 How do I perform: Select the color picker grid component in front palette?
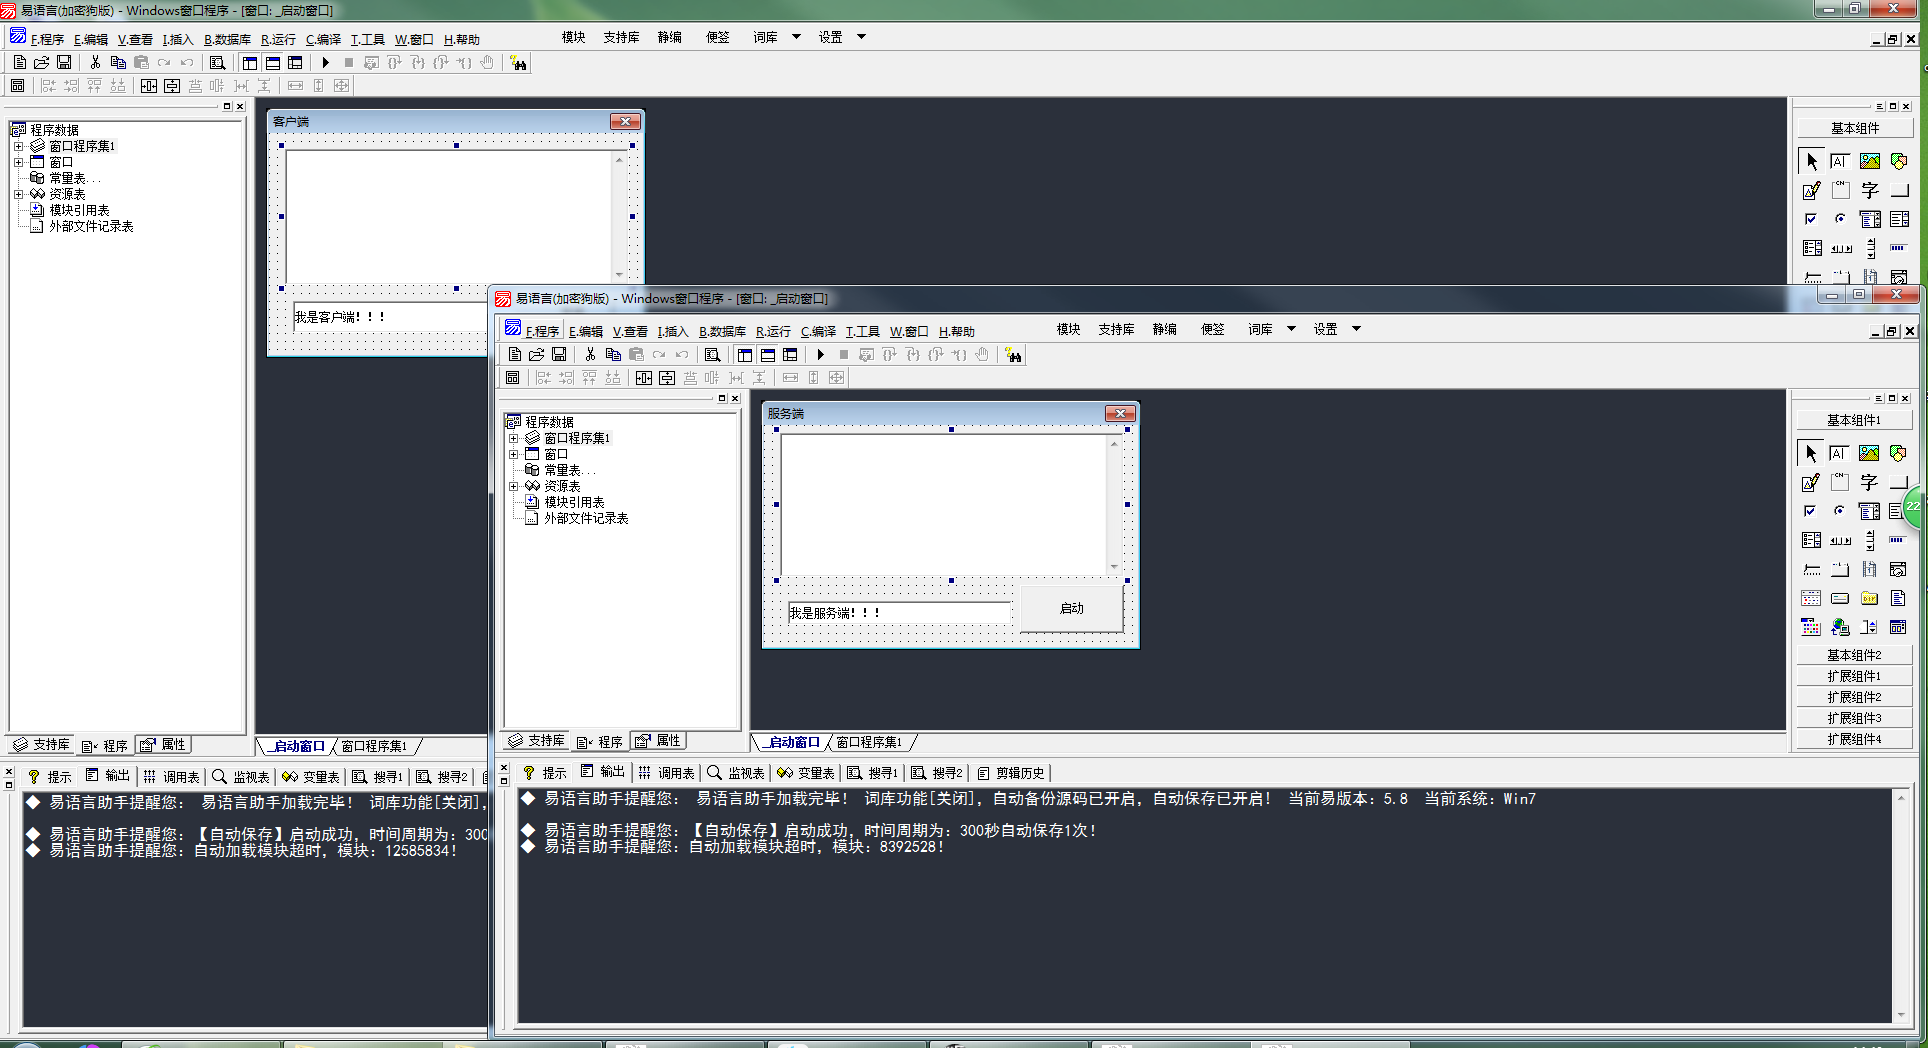coord(1811,628)
